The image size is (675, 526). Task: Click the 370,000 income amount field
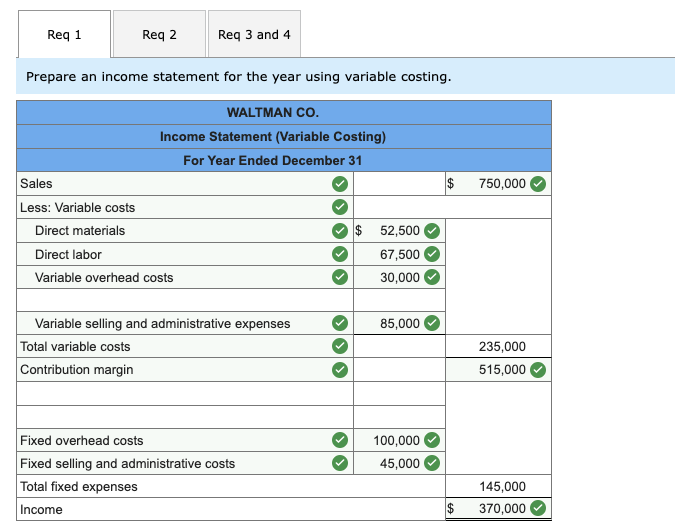499,509
